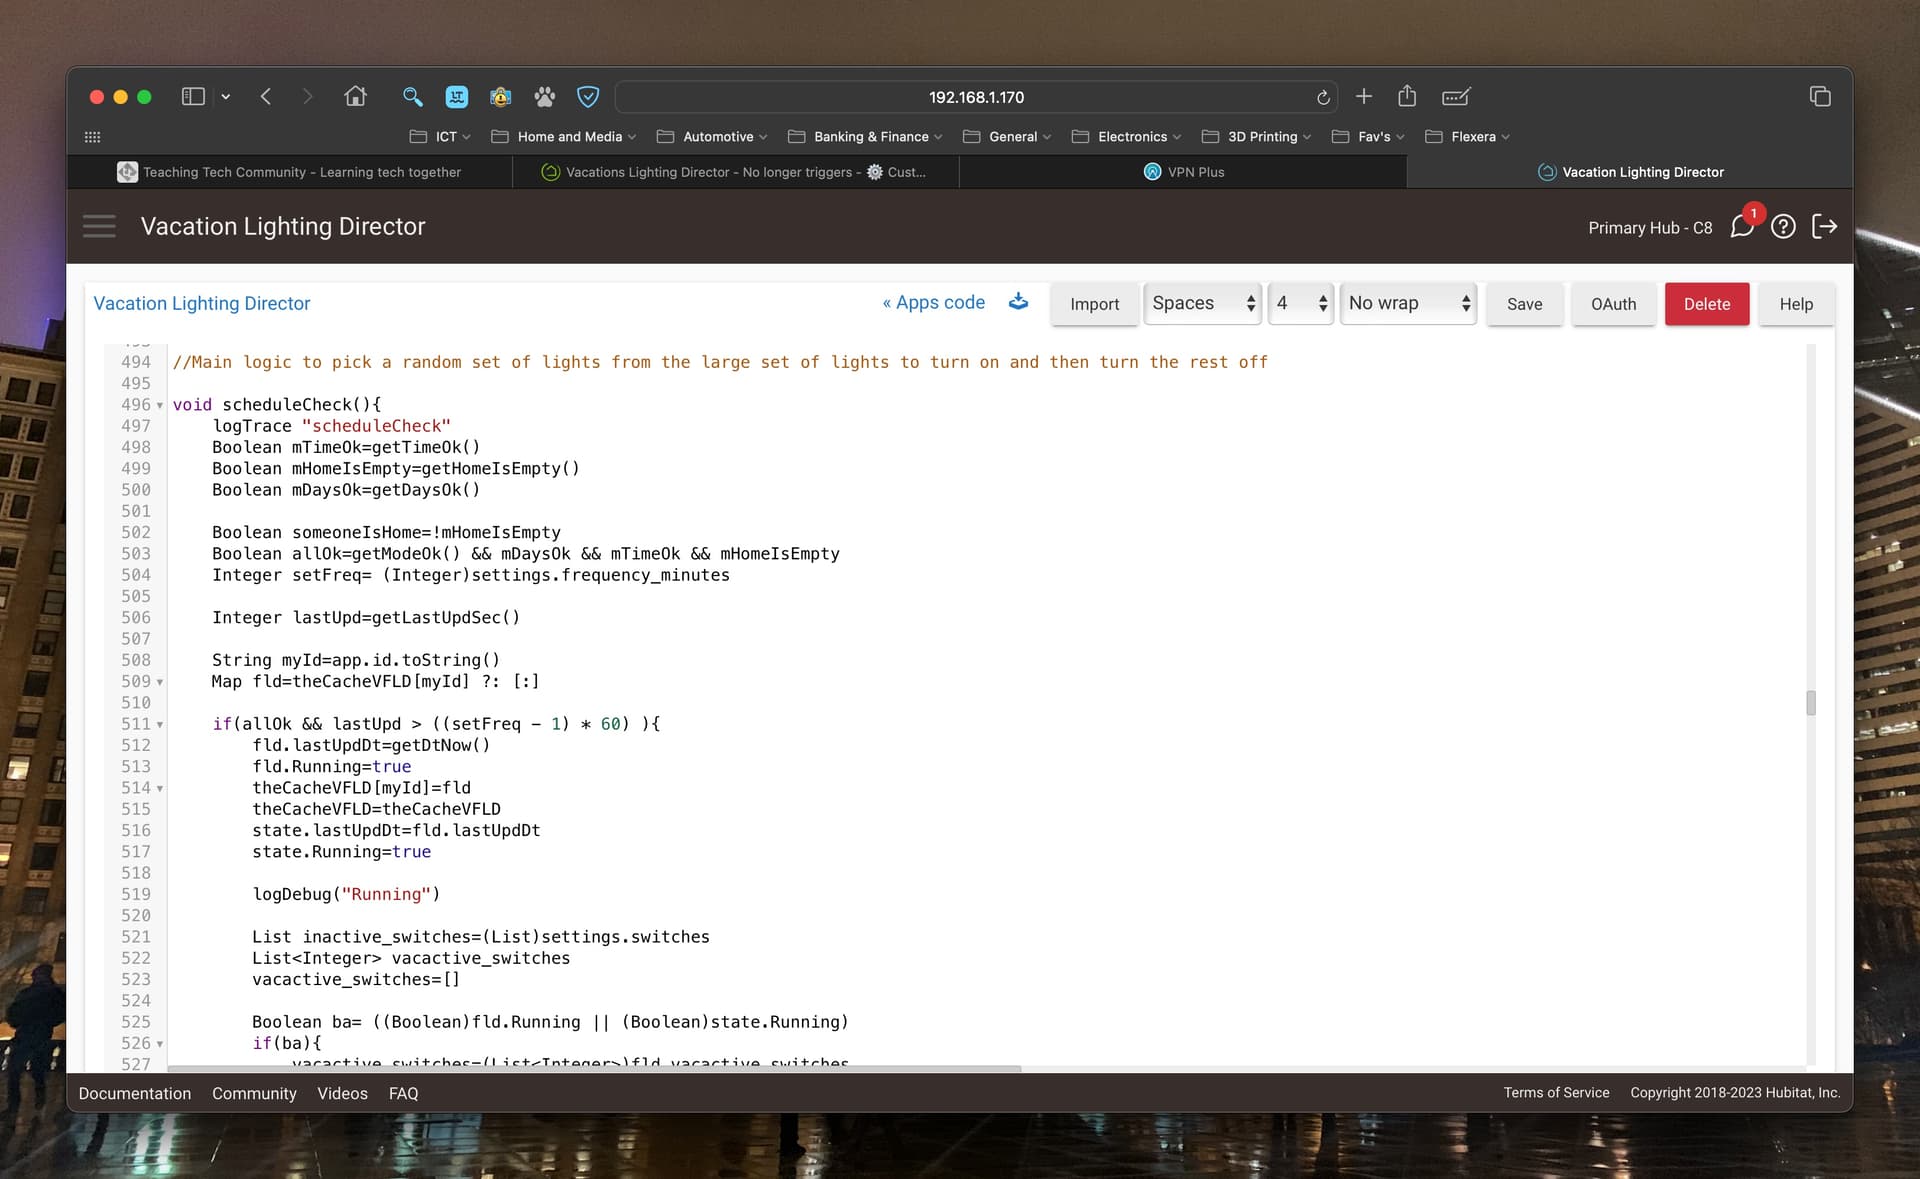
Task: Click the blue export download icon beside Apps code
Action: click(1018, 302)
